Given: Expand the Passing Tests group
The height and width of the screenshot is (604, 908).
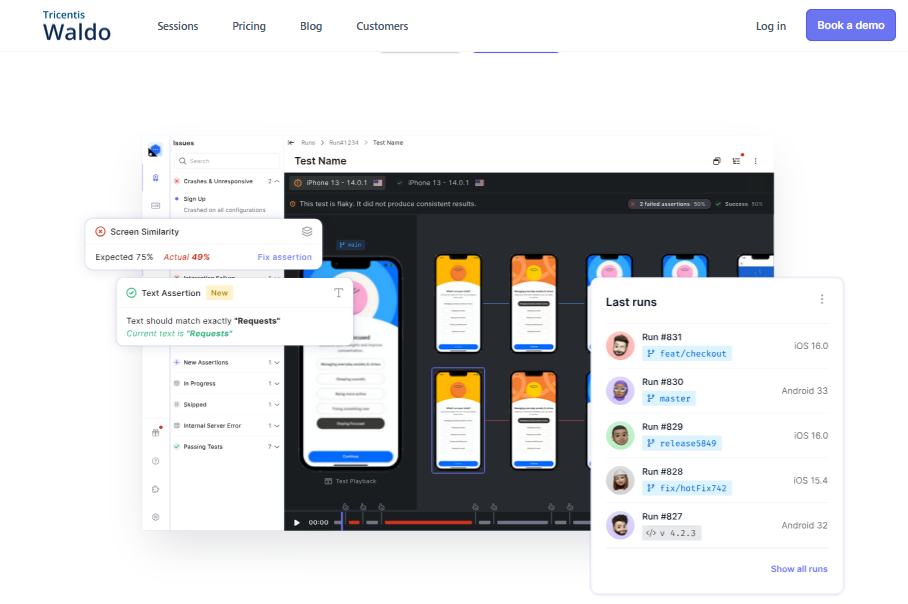Looking at the screenshot, I should pos(277,447).
